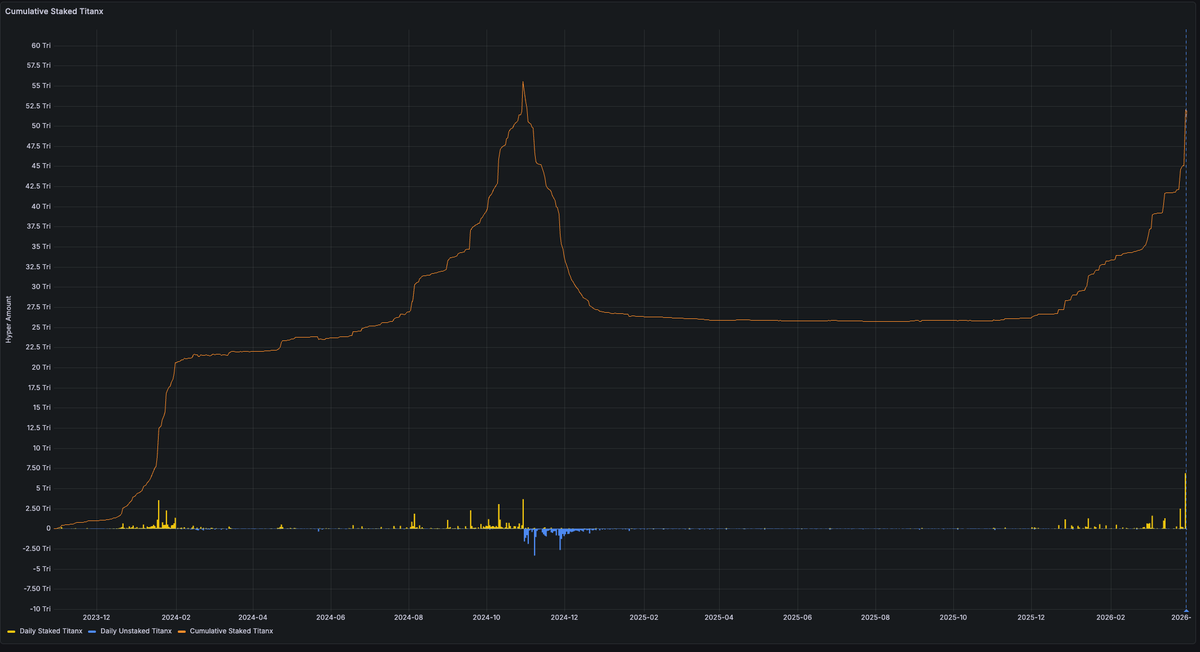Viewport: 1200px width, 652px height.
Task: Toggle Cumulative Staked Titanx series in legend
Action: [231, 631]
